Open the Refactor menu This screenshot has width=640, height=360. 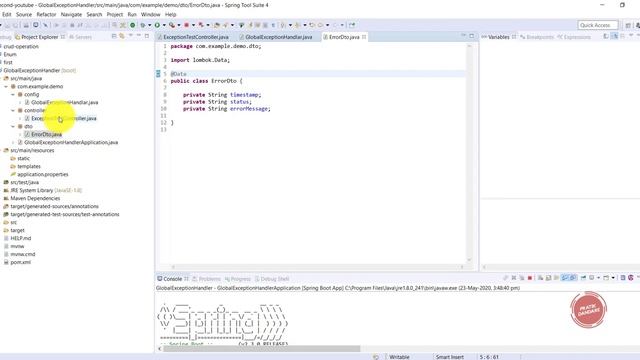(x=46, y=14)
